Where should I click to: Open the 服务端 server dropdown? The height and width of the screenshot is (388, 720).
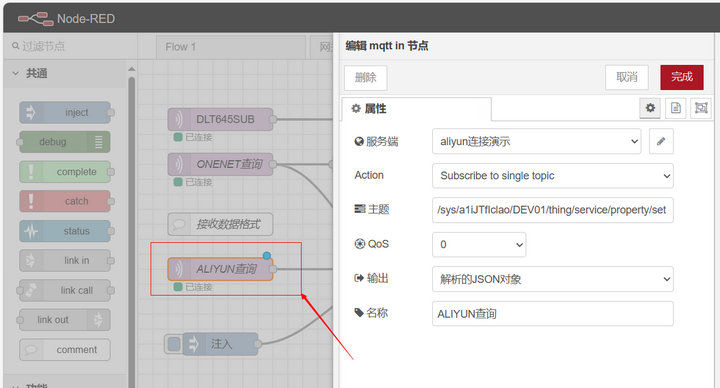coord(536,141)
